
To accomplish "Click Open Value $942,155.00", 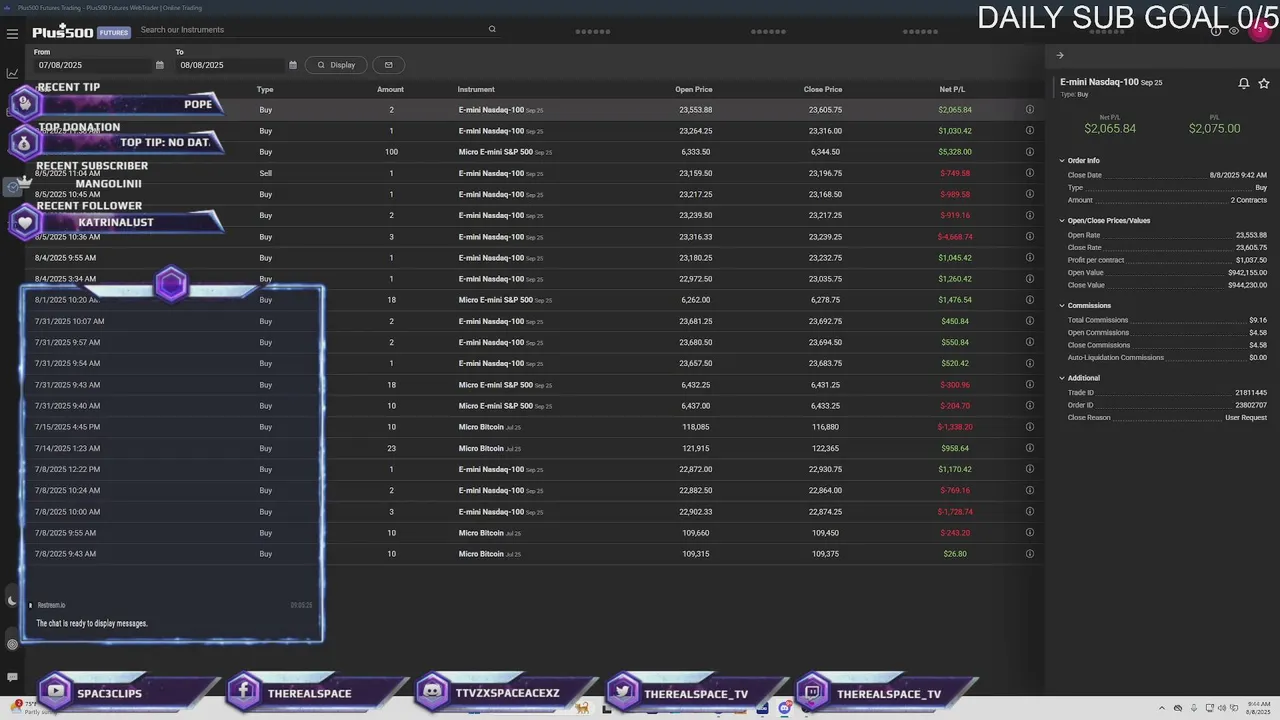I will pyautogui.click(x=1247, y=272).
